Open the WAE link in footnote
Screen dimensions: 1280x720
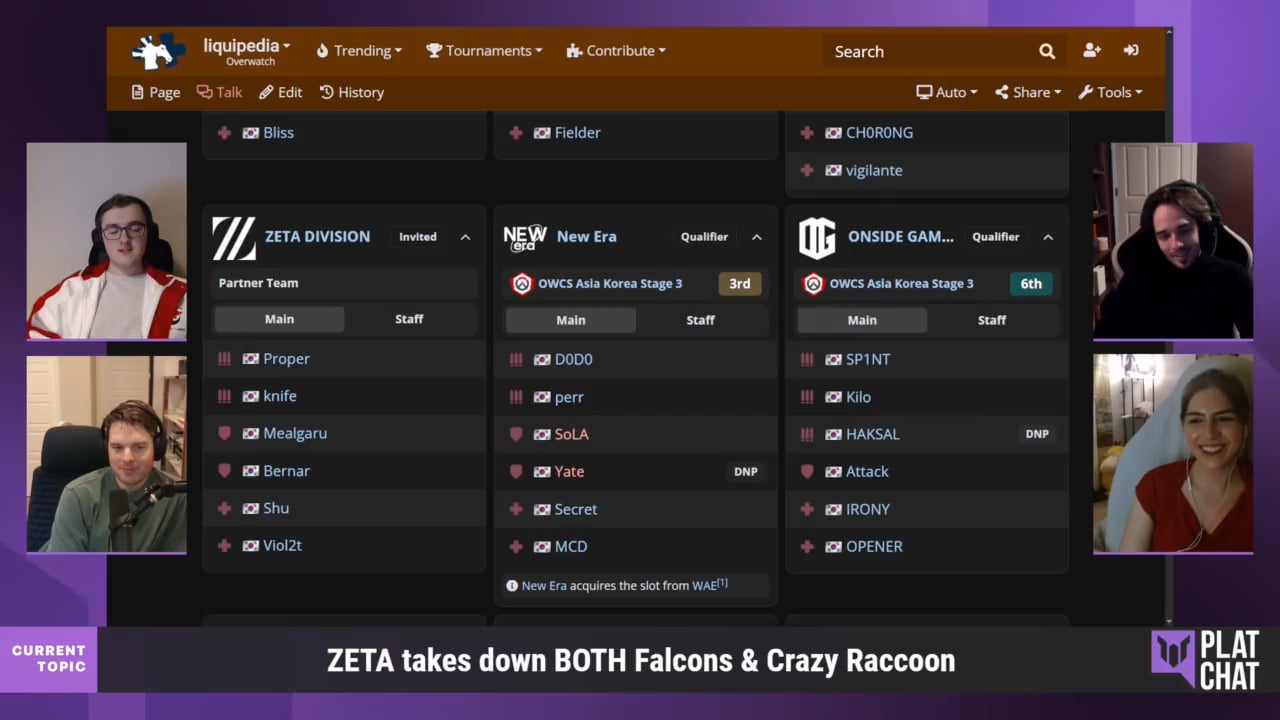click(x=703, y=586)
